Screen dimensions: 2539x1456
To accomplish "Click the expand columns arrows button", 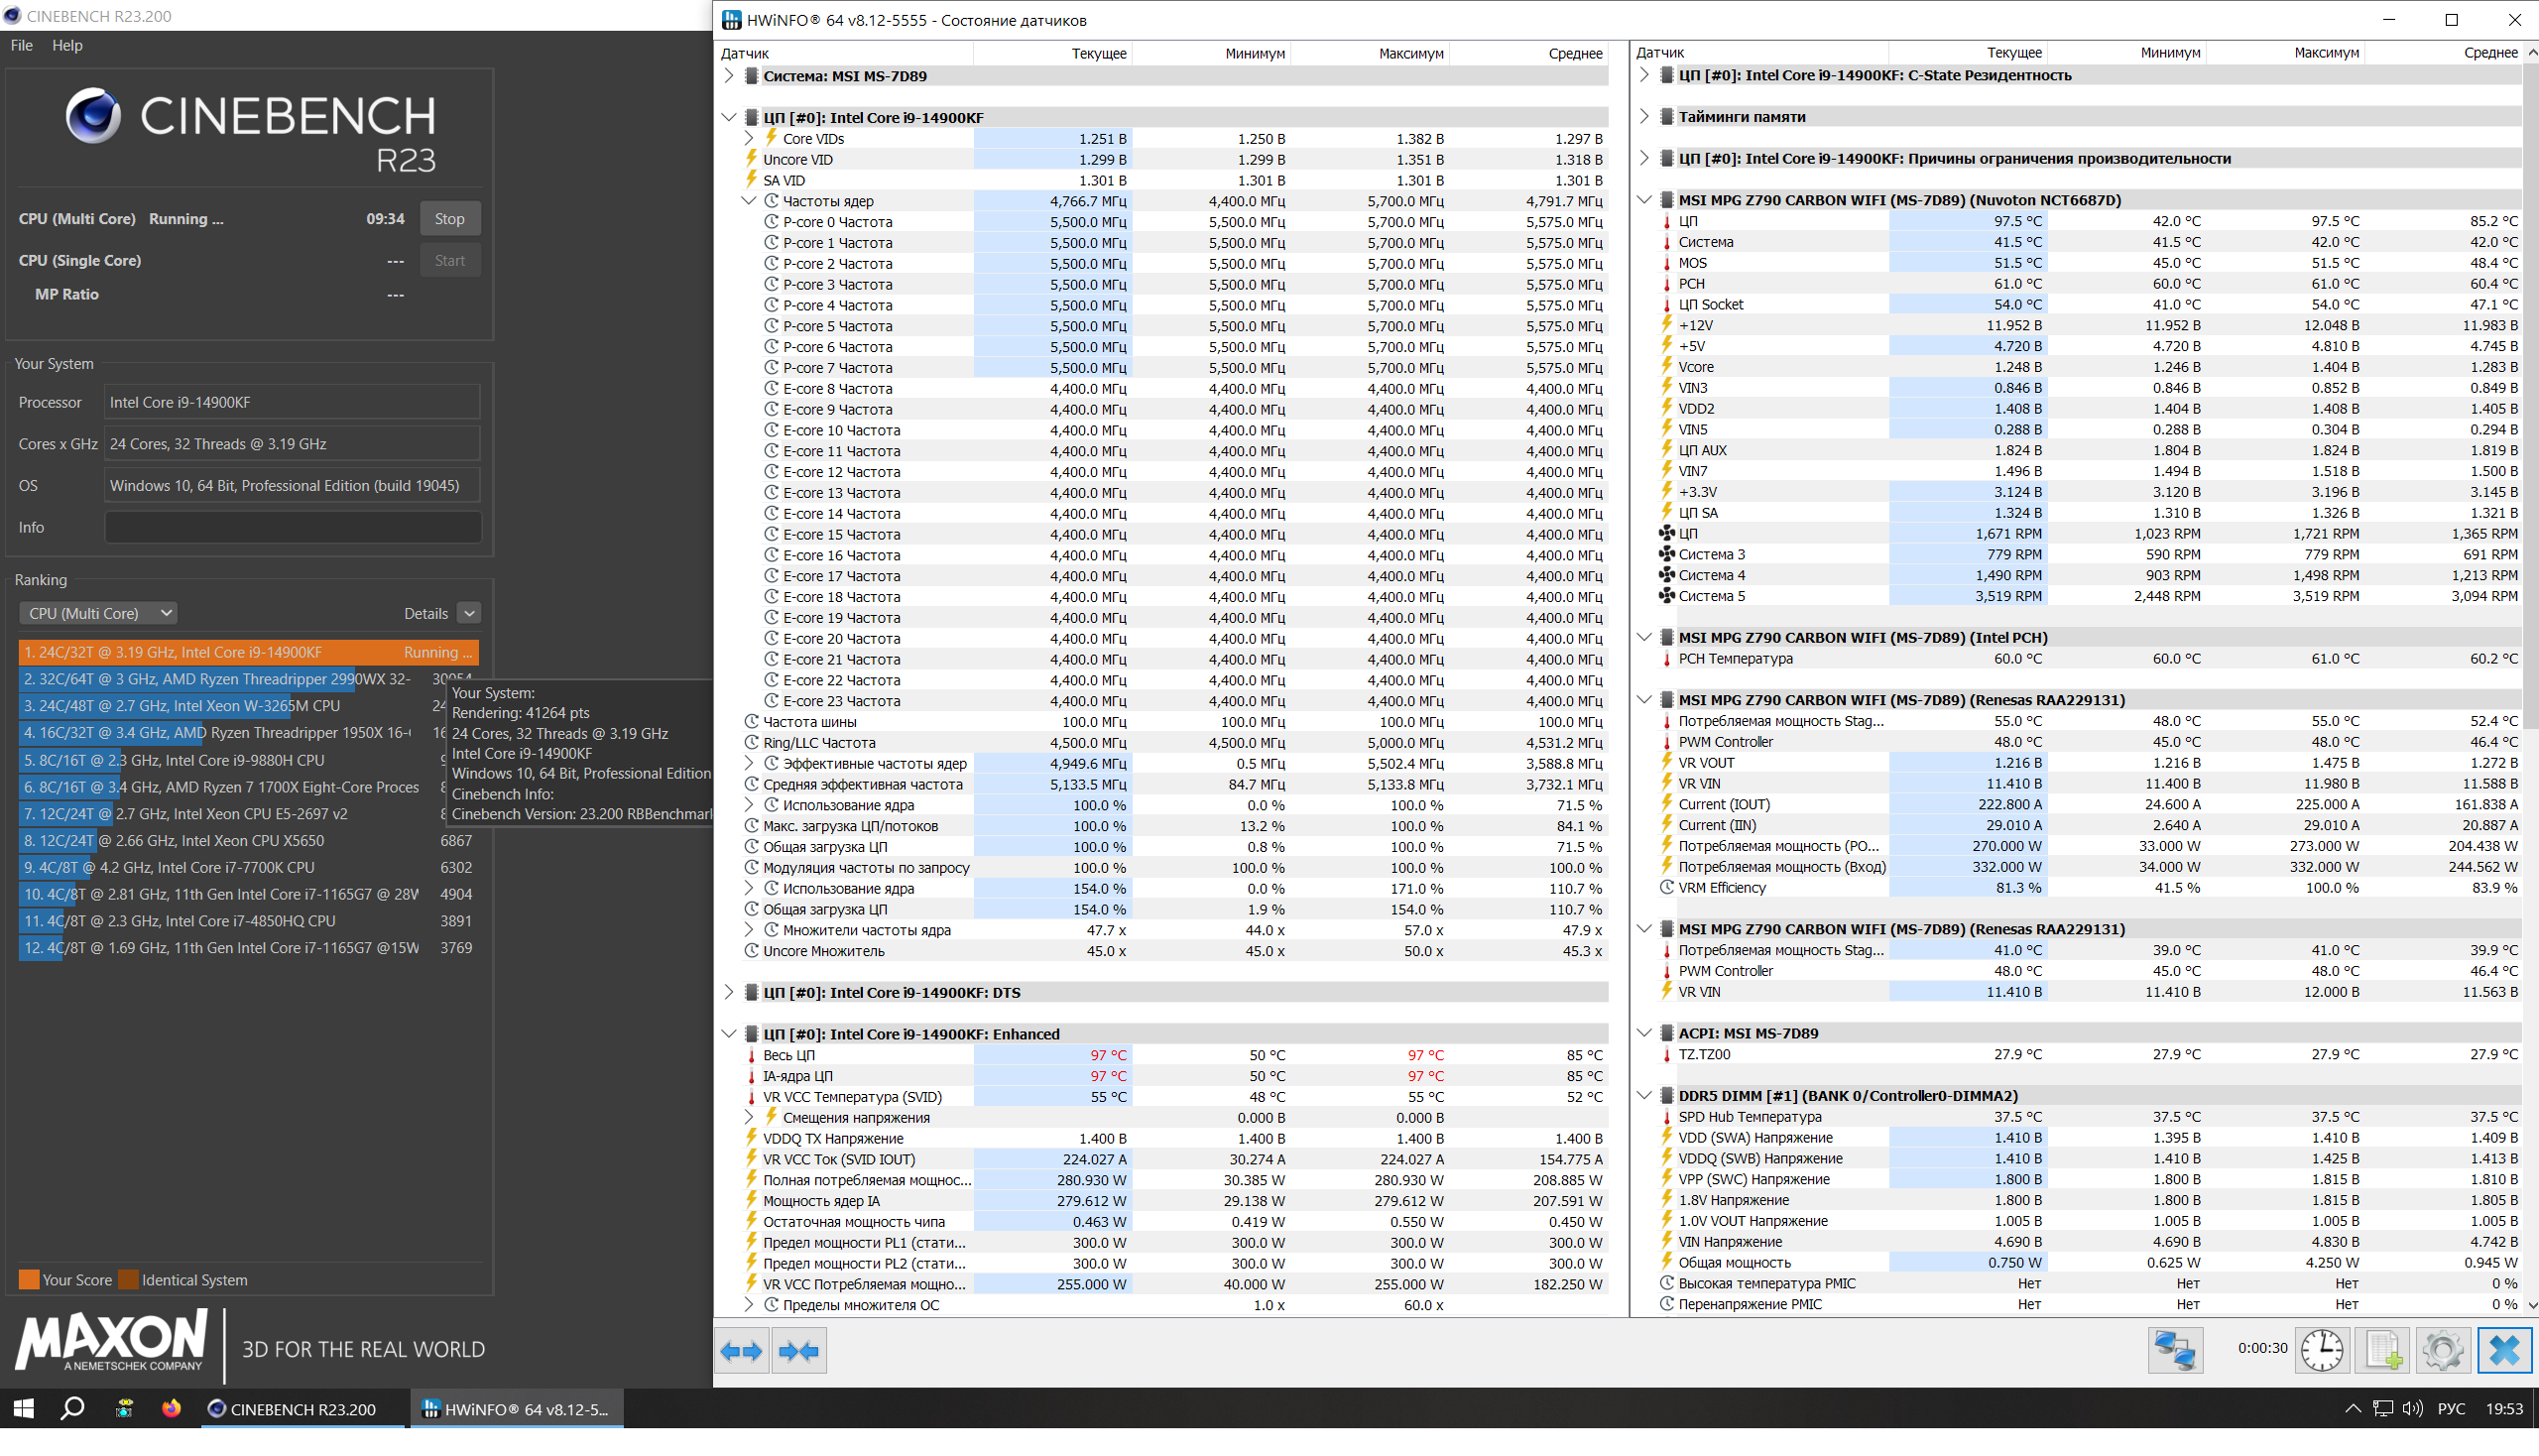I will [741, 1351].
